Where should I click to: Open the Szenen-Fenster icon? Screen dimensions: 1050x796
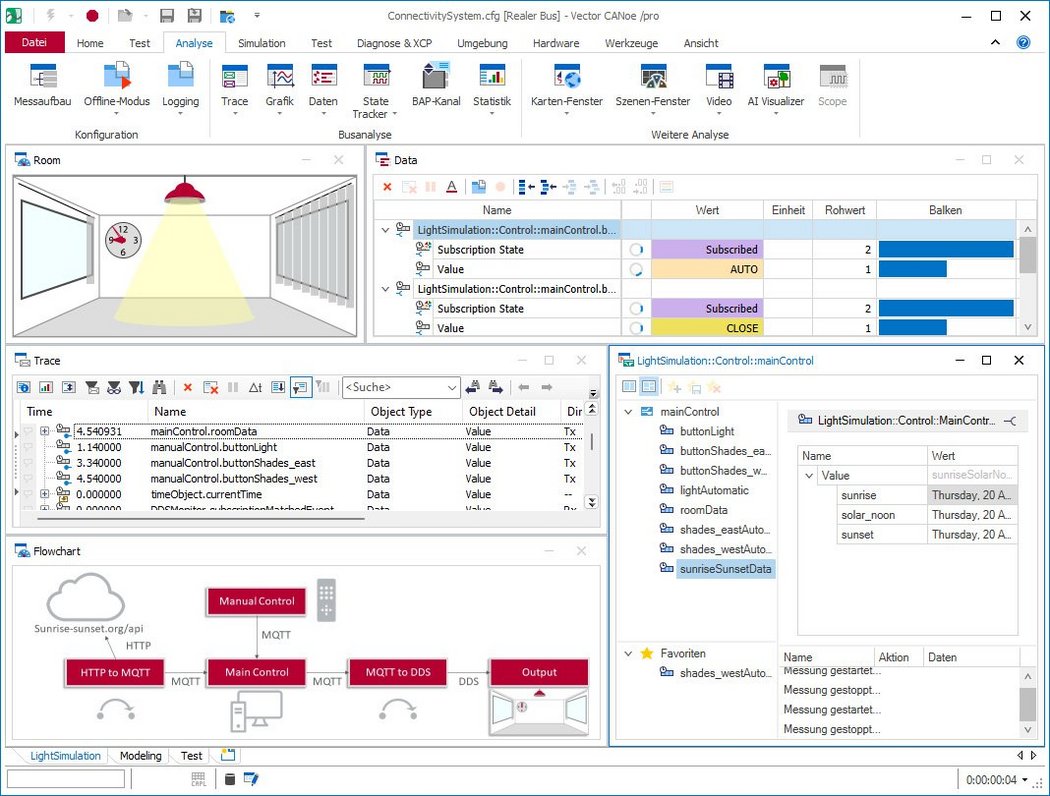pos(652,87)
